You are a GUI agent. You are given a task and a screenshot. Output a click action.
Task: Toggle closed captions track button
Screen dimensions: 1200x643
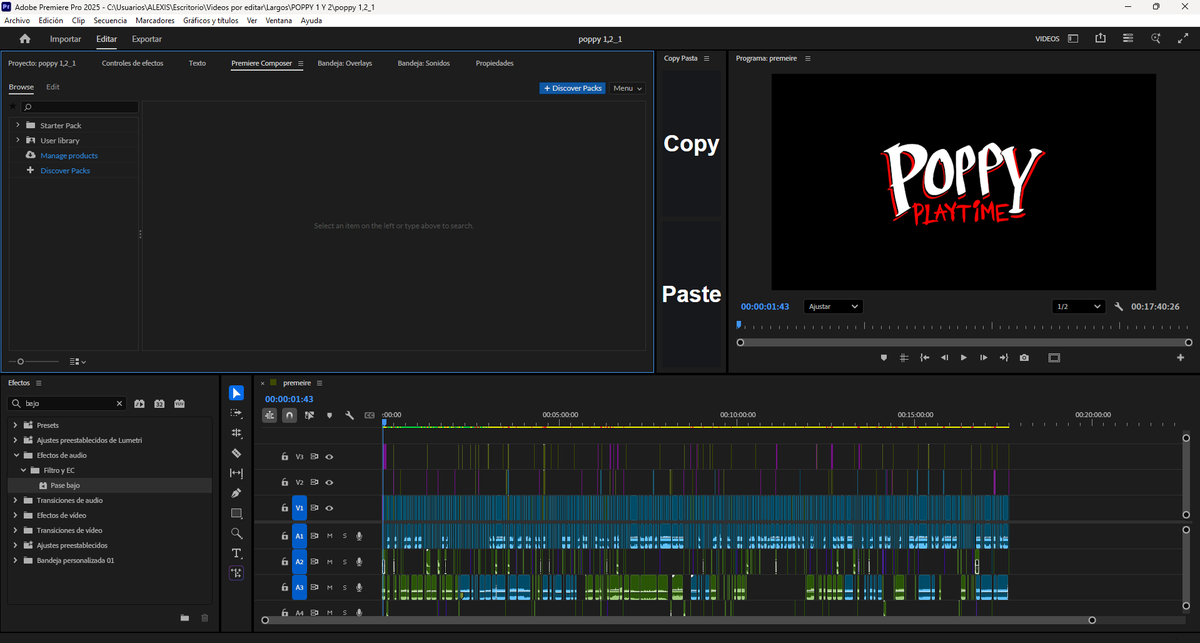point(369,415)
